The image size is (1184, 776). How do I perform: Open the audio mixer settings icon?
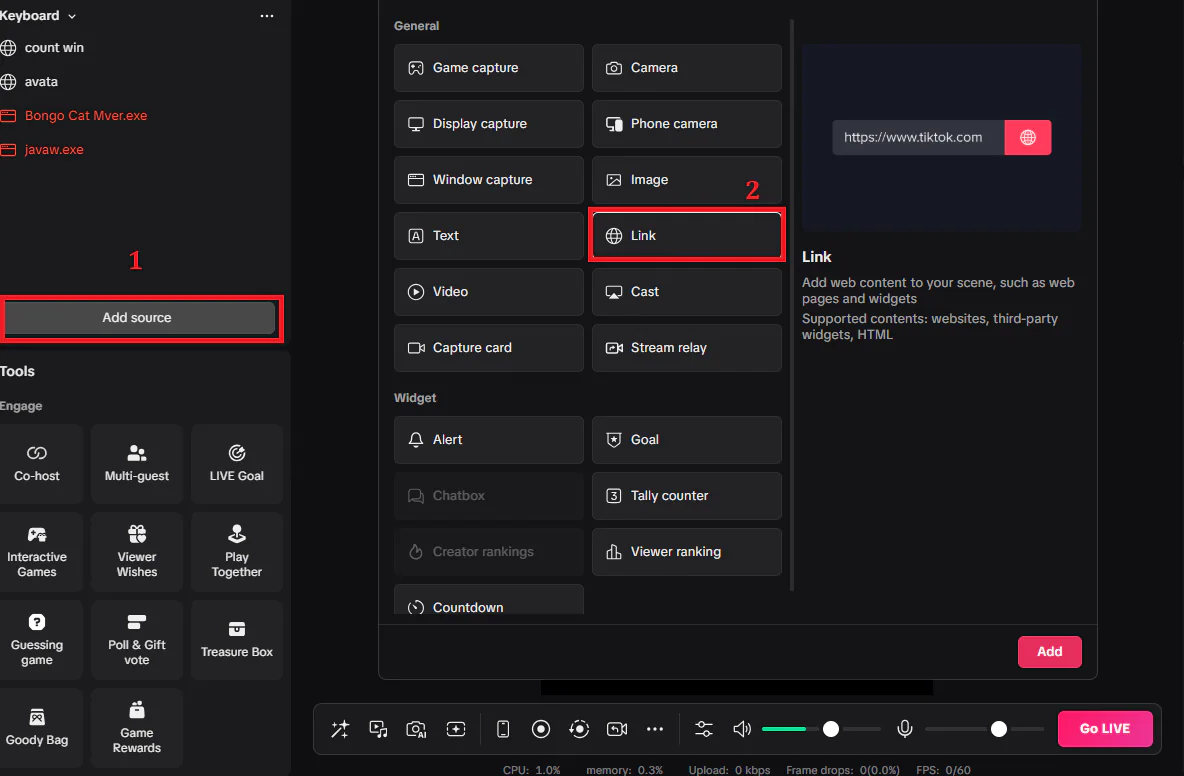coord(704,728)
